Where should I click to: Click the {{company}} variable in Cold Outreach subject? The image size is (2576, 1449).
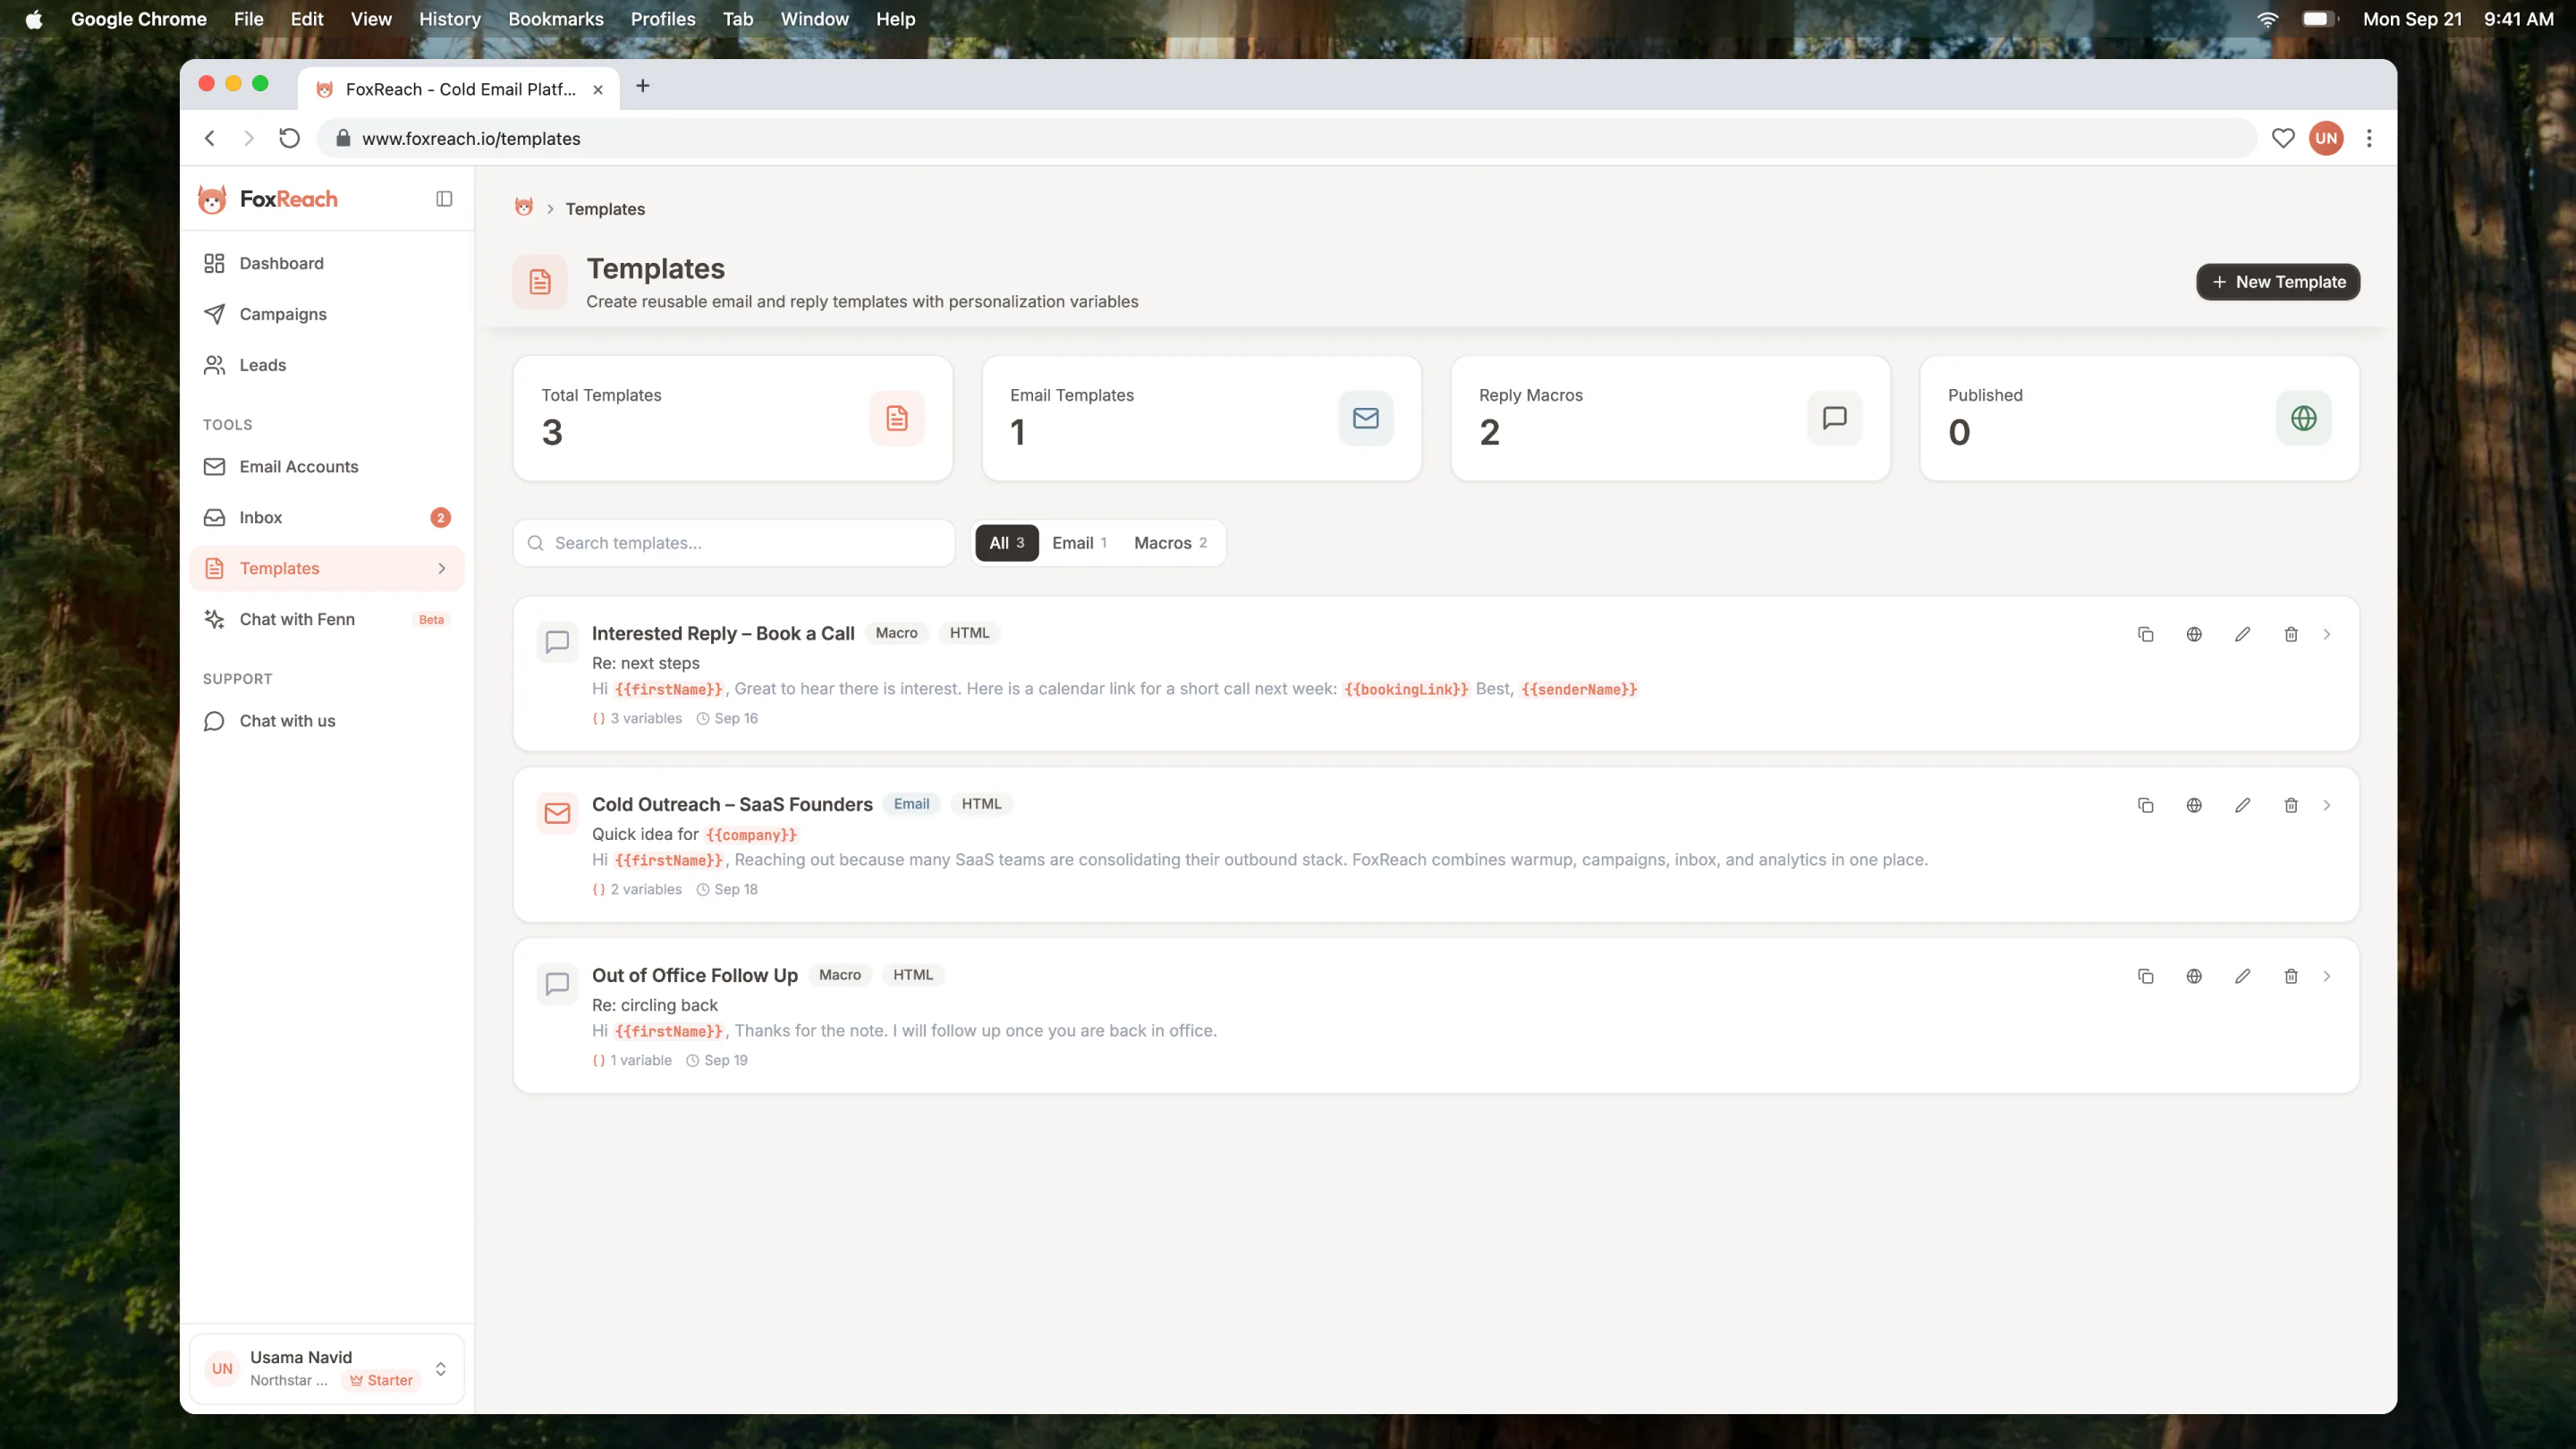tap(751, 834)
